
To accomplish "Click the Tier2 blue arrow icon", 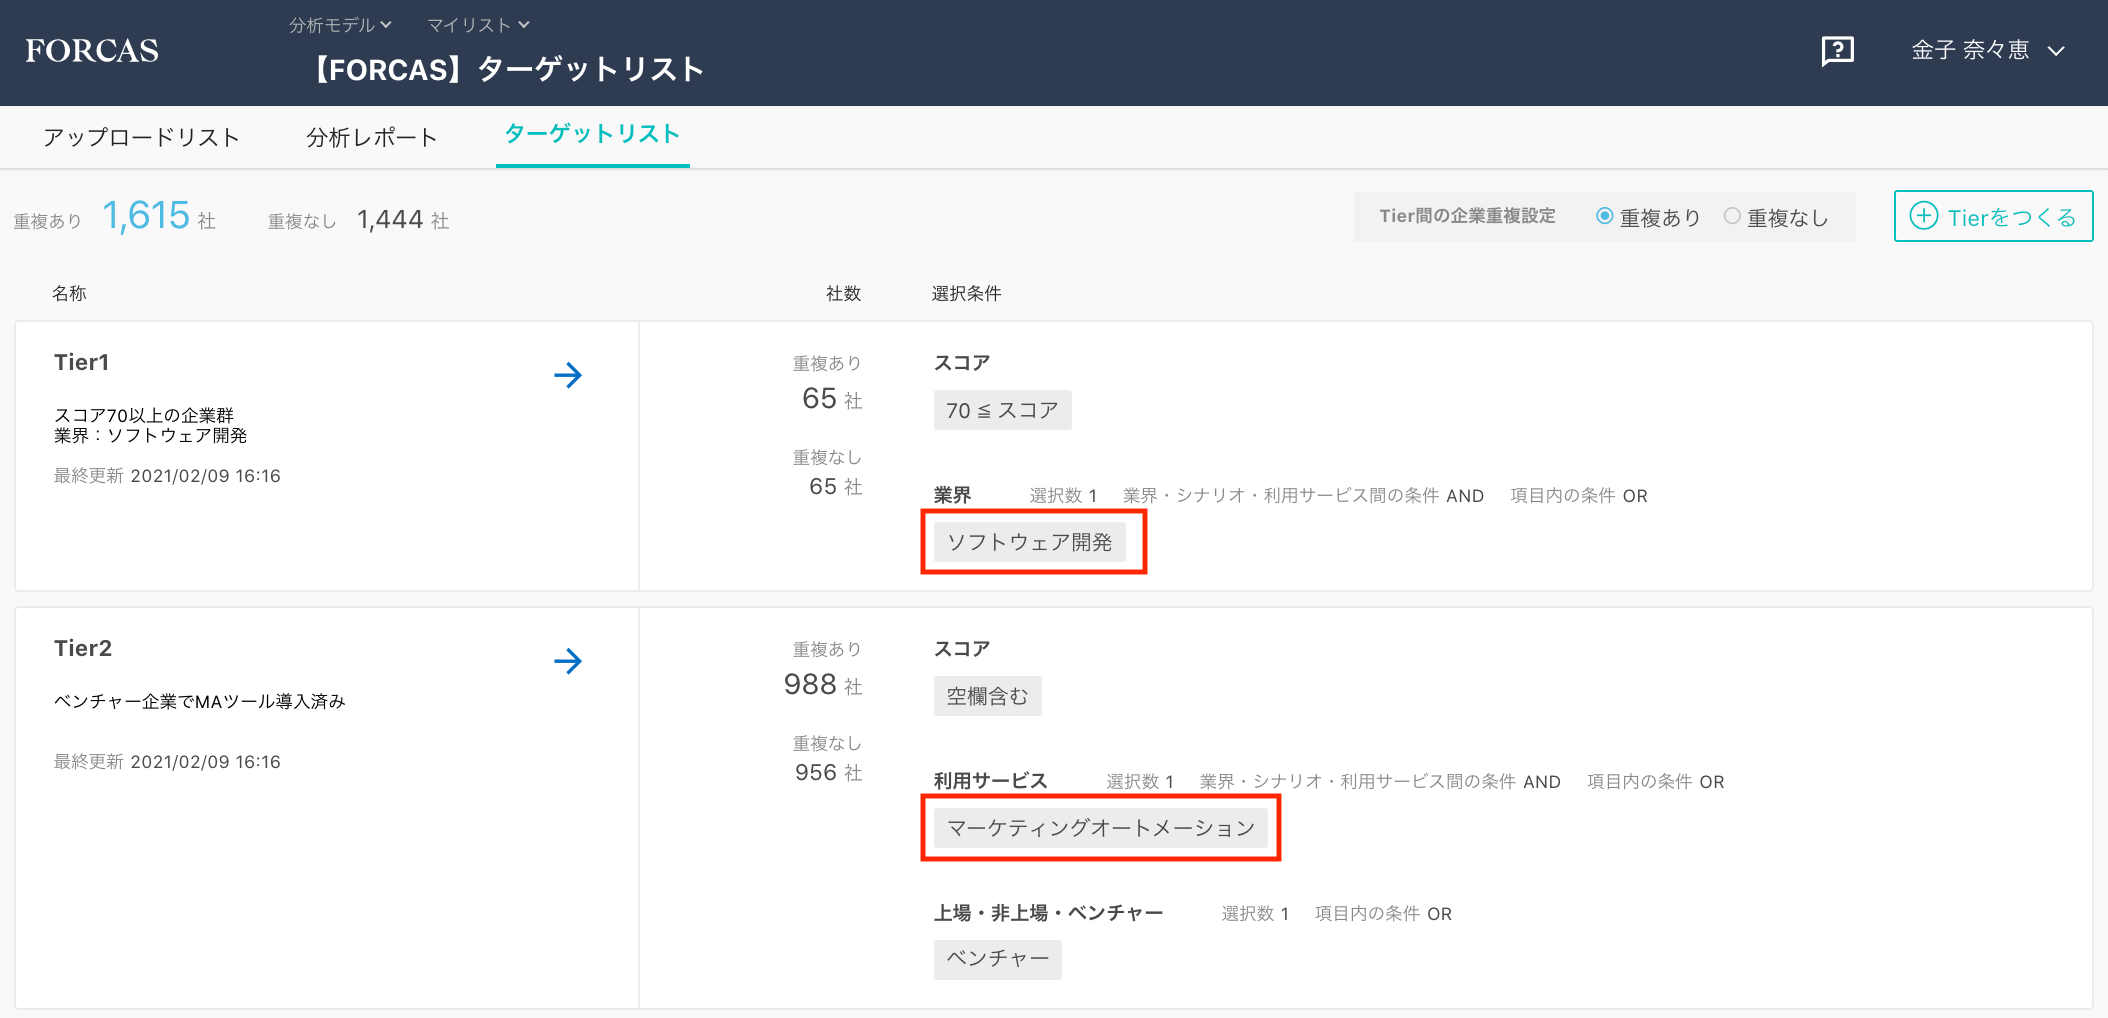I will [568, 661].
